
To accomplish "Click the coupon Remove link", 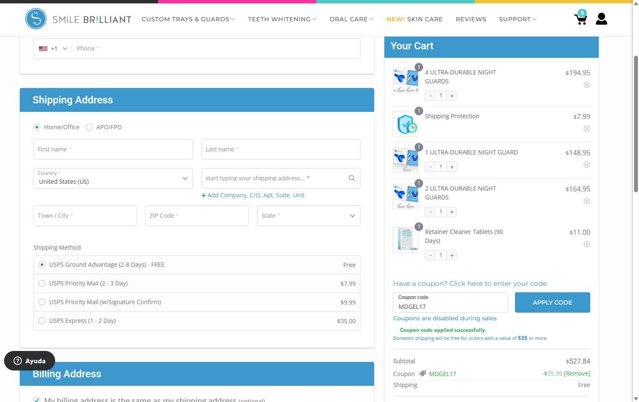I will coord(577,373).
